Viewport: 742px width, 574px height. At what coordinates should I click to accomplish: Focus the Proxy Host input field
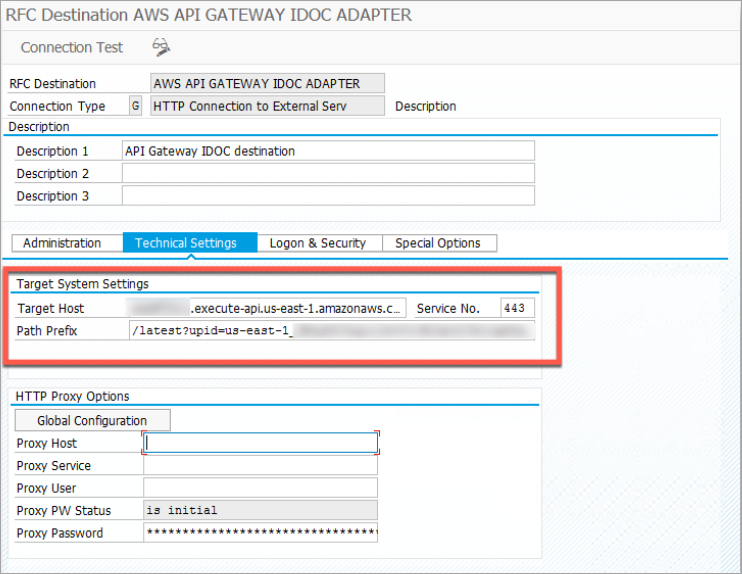click(260, 443)
